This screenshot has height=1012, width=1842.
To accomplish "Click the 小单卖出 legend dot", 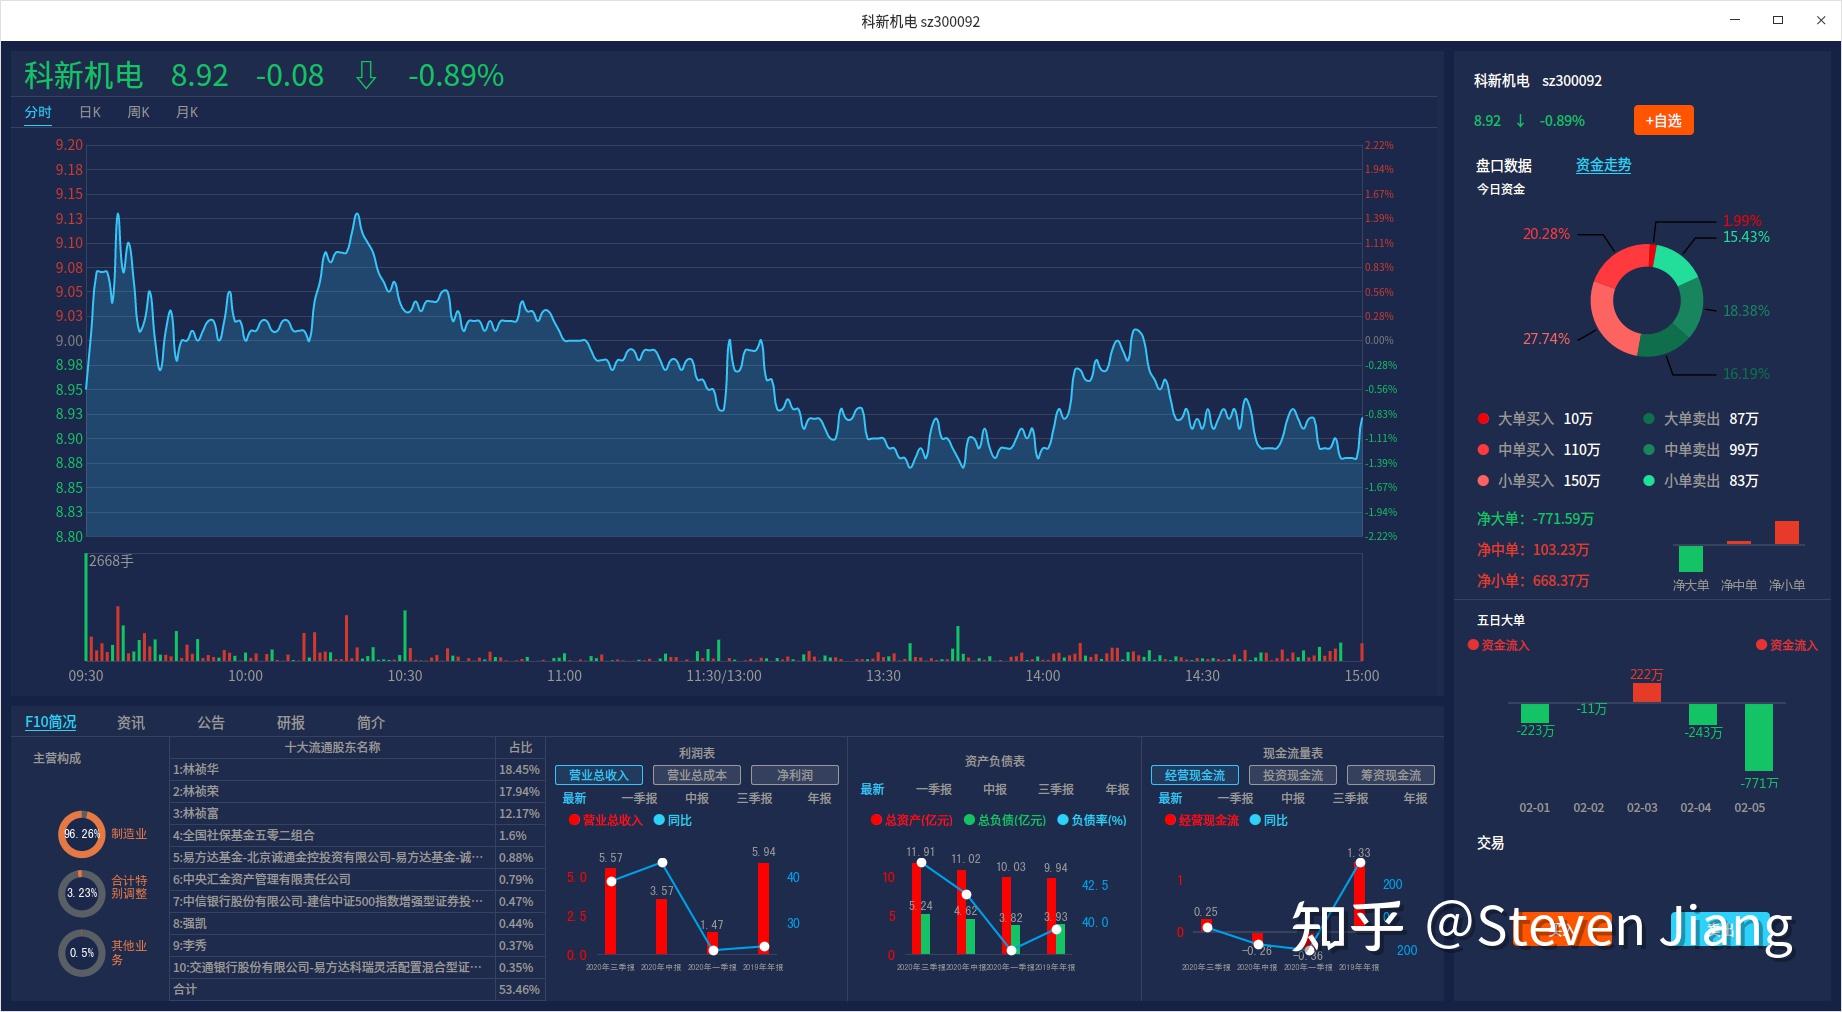I will tap(1649, 481).
